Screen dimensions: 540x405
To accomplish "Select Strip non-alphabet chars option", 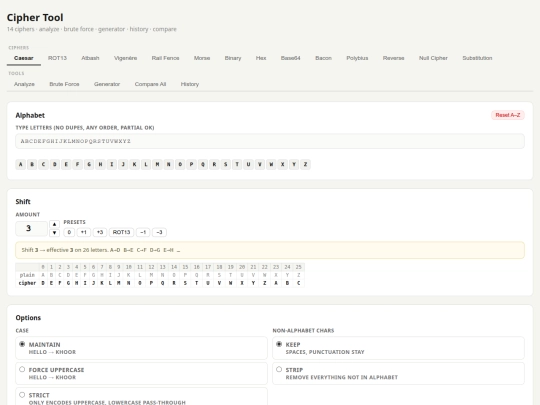I will [x=398, y=373].
